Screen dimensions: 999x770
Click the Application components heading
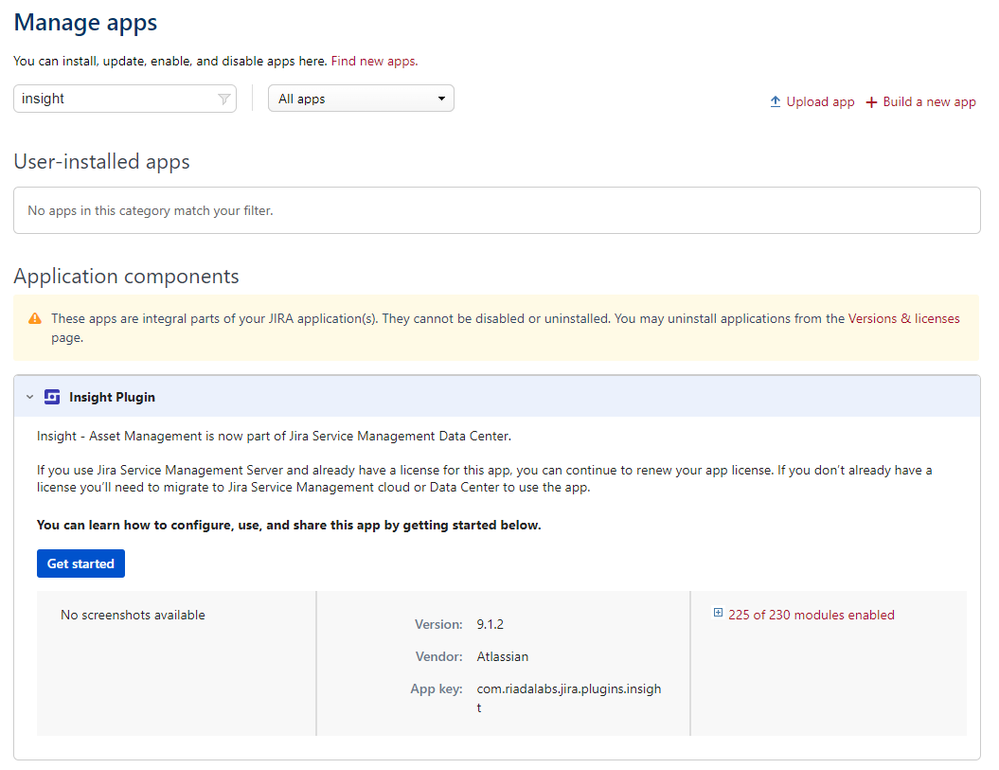[x=126, y=276]
